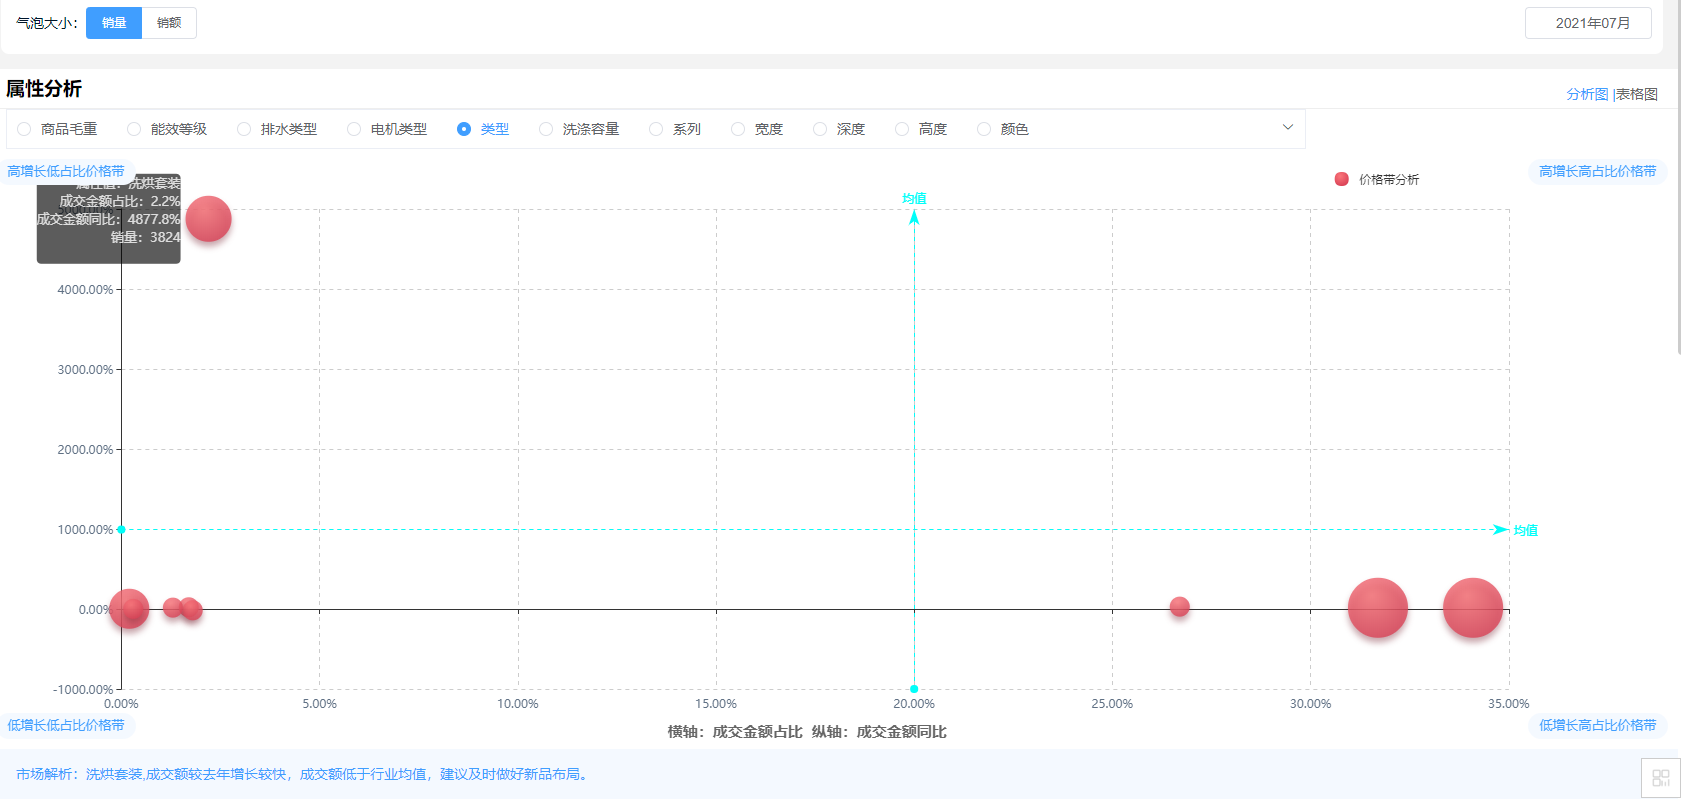Select the 洗涤容量 attribute radio
The width and height of the screenshot is (1681, 799).
(546, 129)
